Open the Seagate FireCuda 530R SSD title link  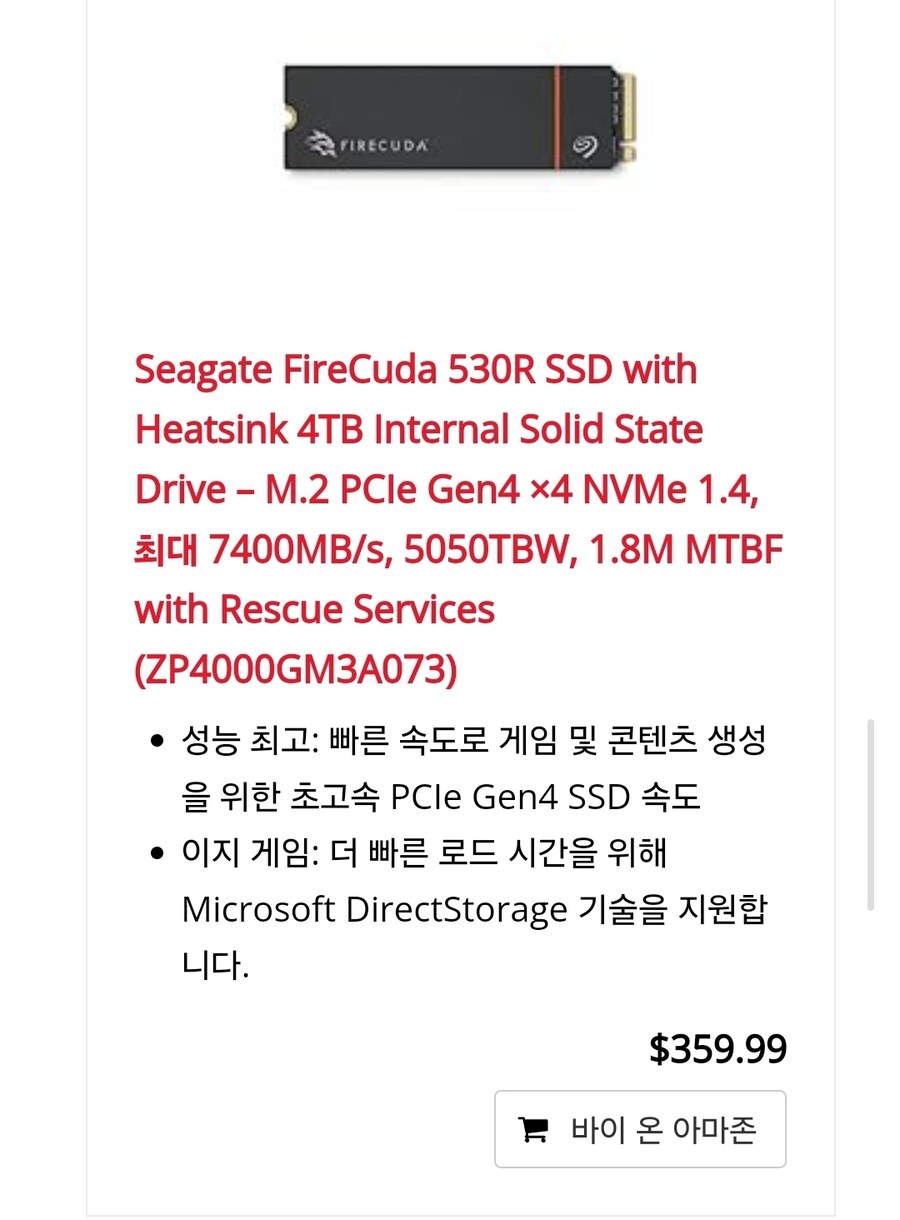coord(415,370)
